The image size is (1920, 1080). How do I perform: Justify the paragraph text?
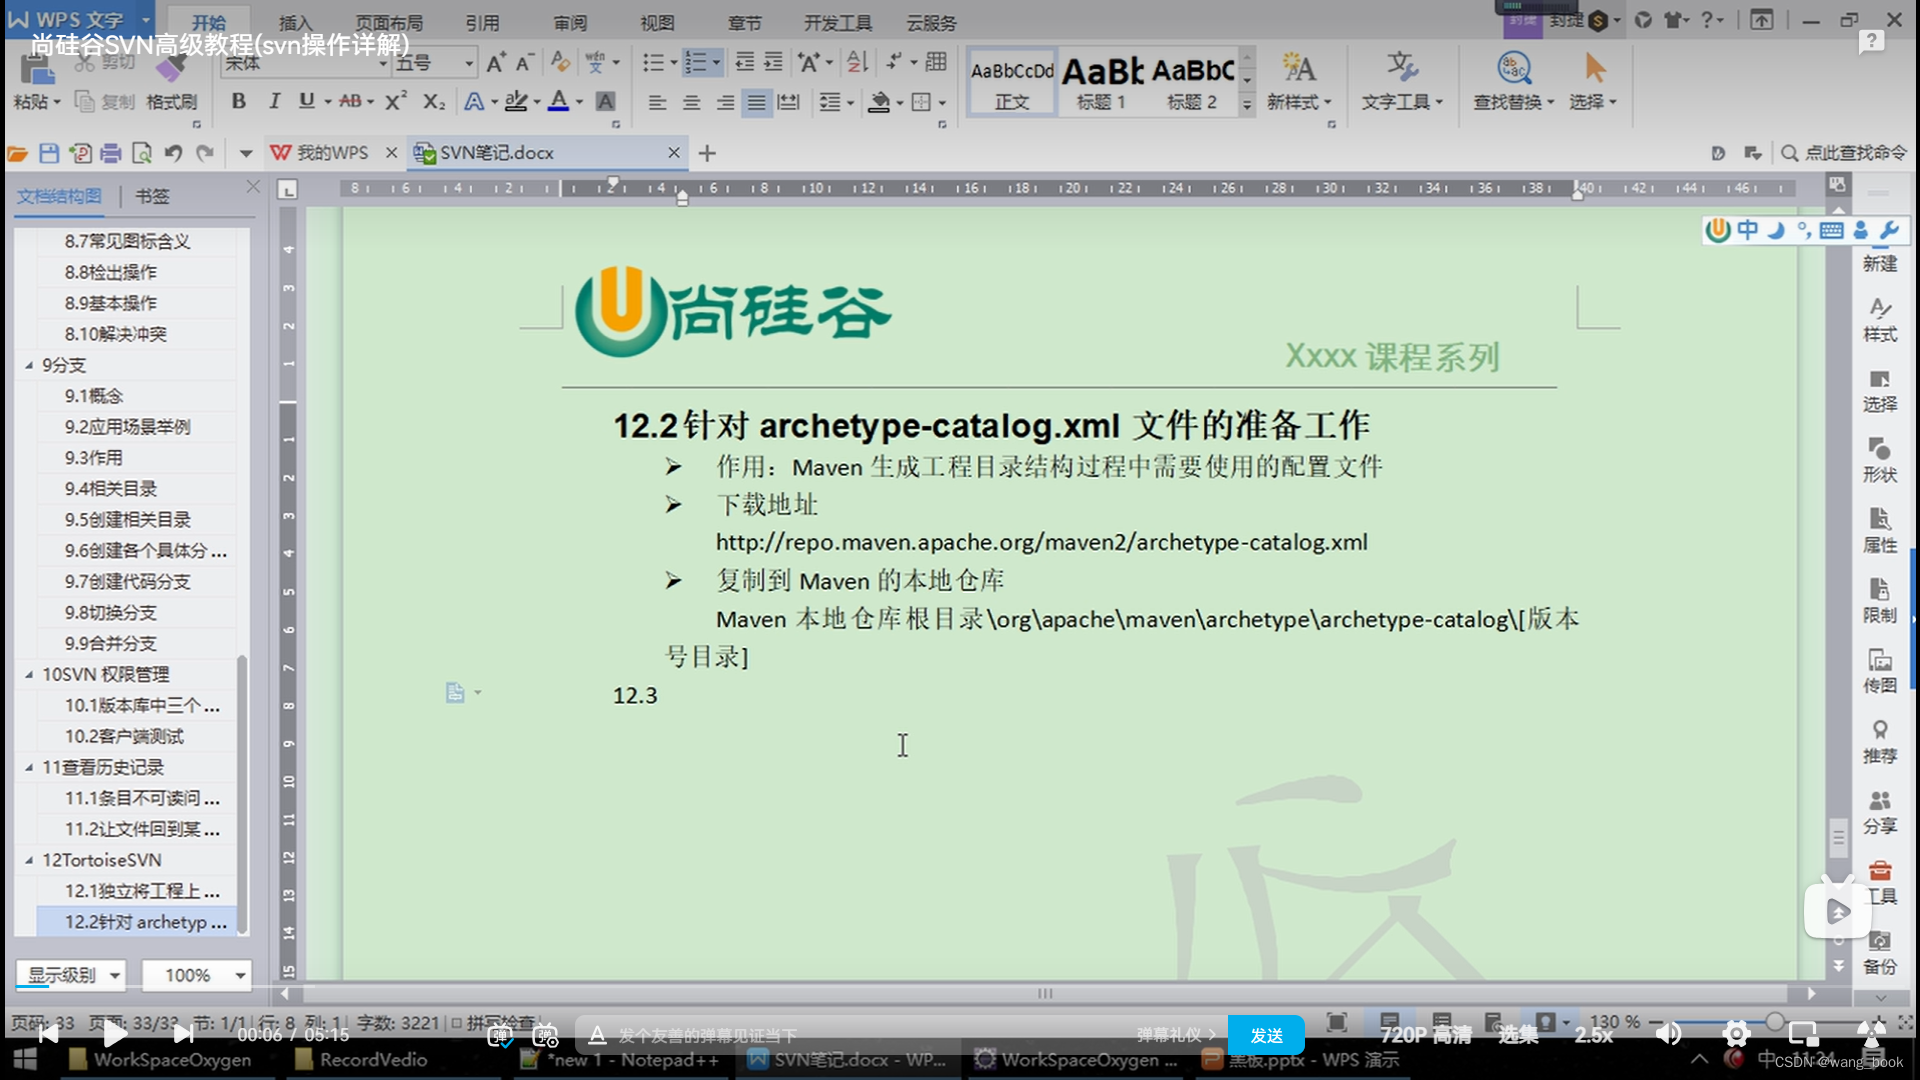(x=757, y=102)
